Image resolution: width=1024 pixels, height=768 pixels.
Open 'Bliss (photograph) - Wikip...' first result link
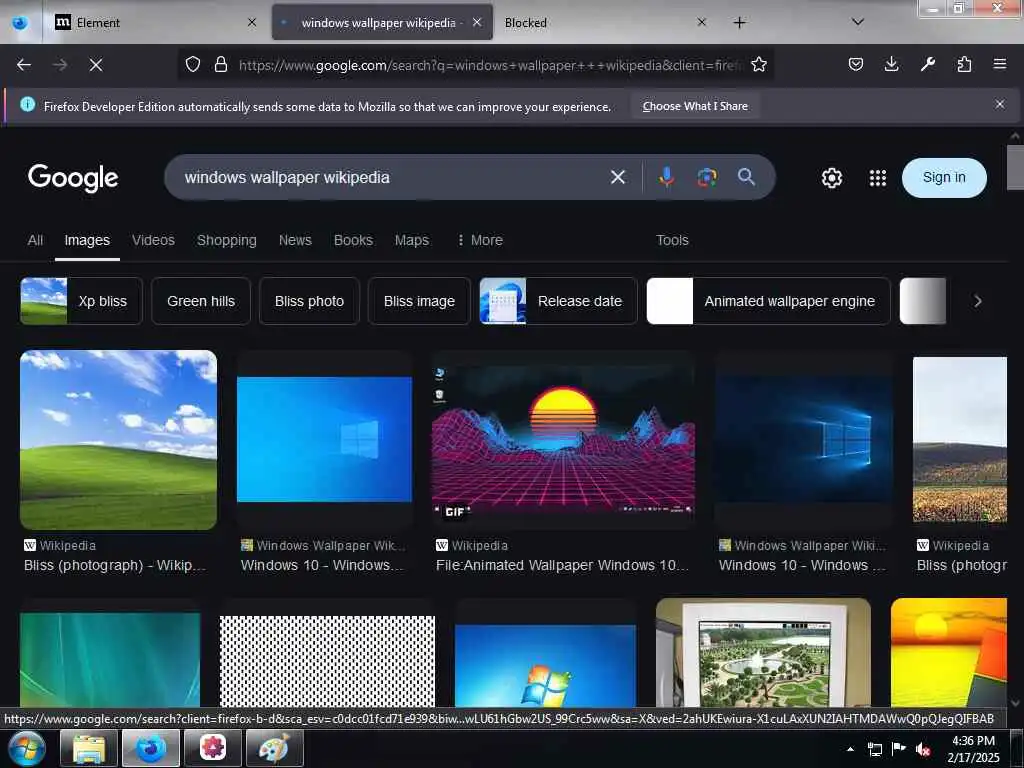[x=114, y=565]
